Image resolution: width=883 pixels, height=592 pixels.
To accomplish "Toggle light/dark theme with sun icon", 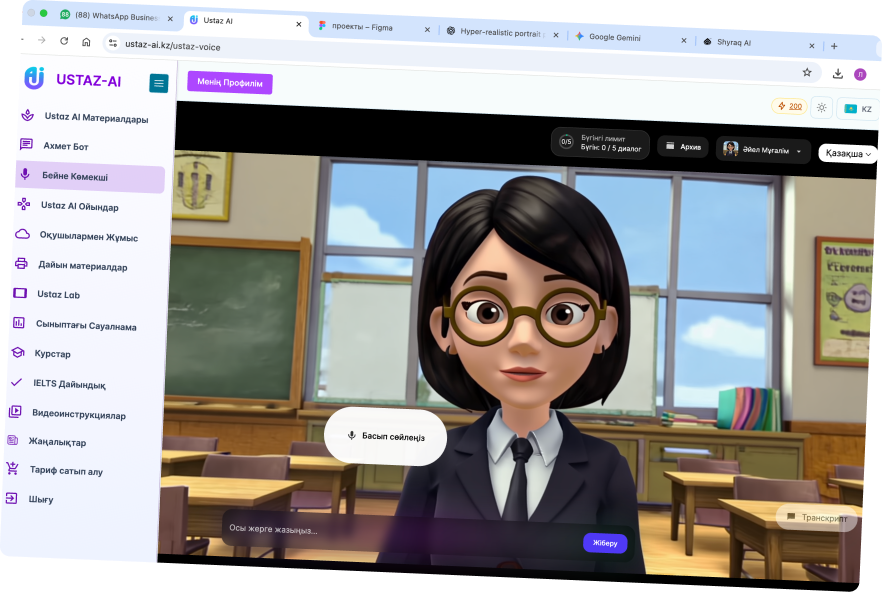I will coord(821,107).
